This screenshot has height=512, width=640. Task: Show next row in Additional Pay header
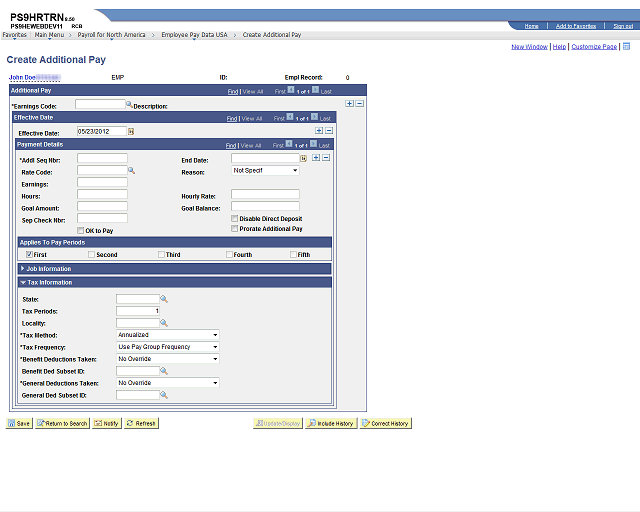(x=316, y=90)
